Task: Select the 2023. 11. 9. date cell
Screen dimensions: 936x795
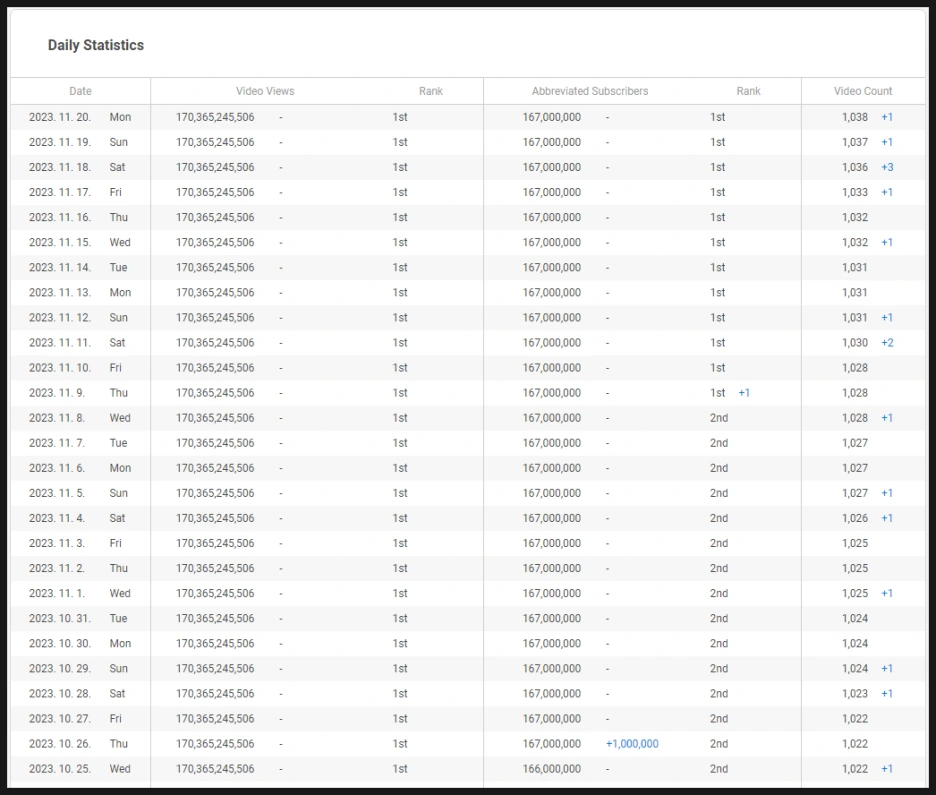Action: coord(57,393)
